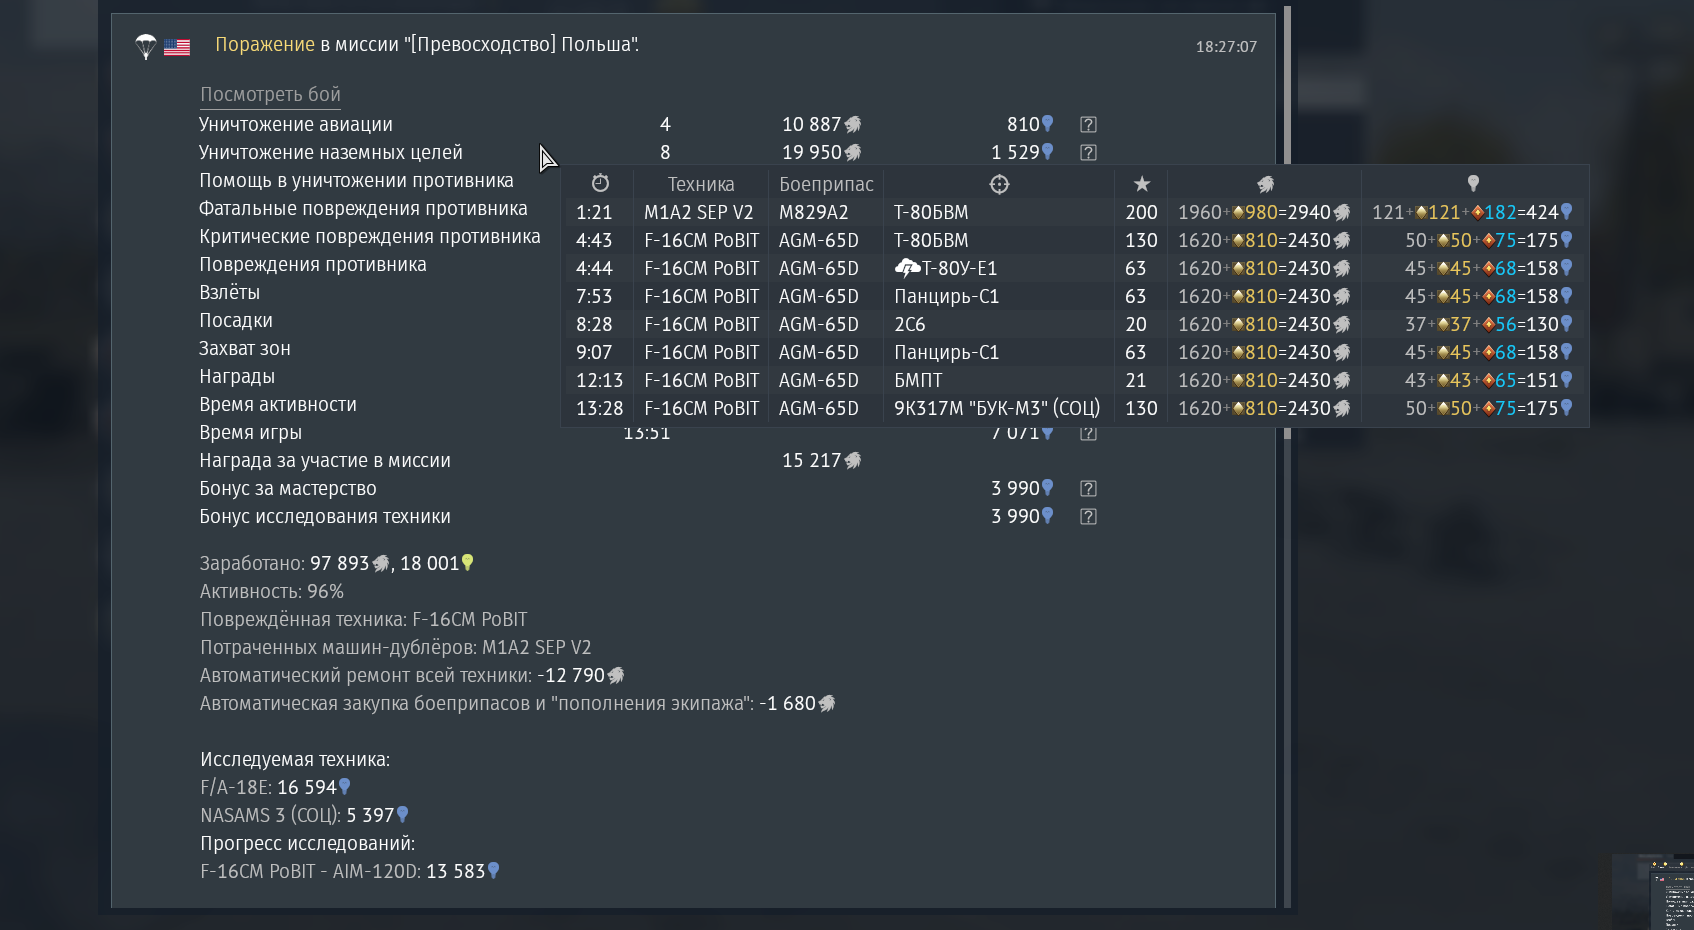The width and height of the screenshot is (1694, 930).
Task: Click research icon next to 810
Action: (x=1047, y=124)
